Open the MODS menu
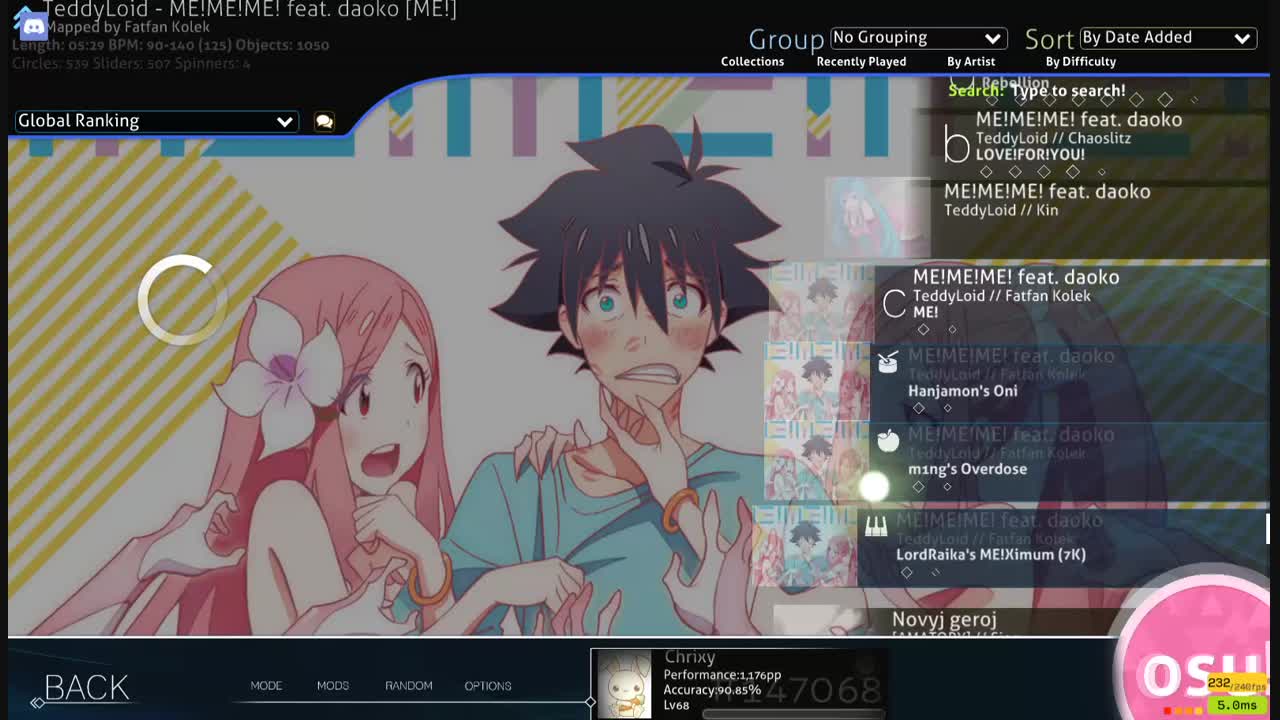Image resolution: width=1280 pixels, height=720 pixels. coord(333,686)
